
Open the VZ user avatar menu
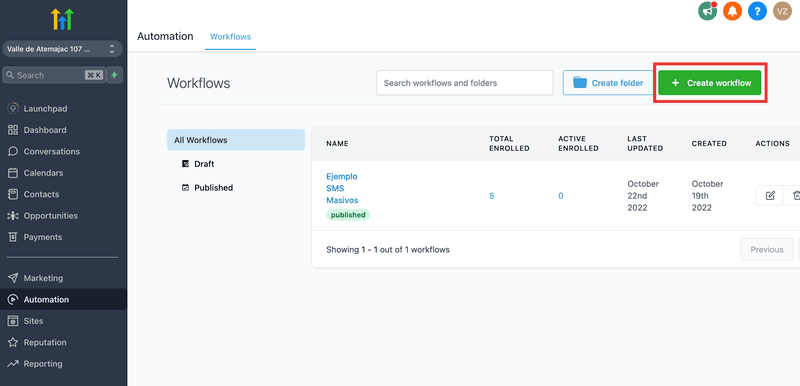(x=782, y=11)
